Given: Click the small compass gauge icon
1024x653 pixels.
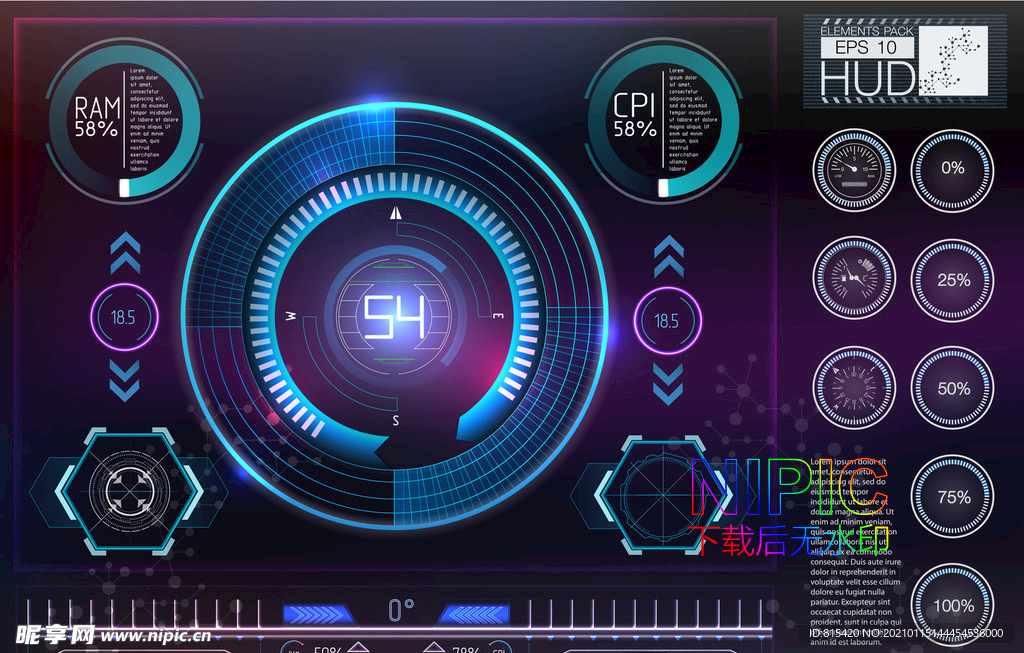Looking at the screenshot, I should (x=854, y=388).
